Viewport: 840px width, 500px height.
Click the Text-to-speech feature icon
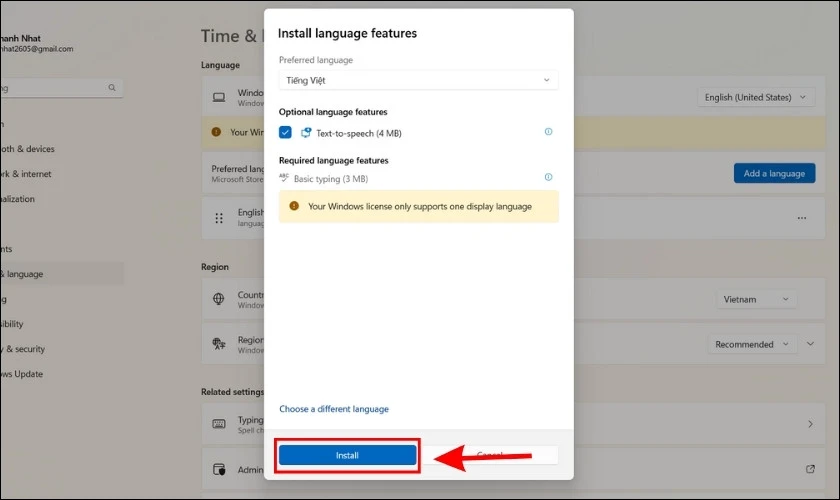[305, 132]
